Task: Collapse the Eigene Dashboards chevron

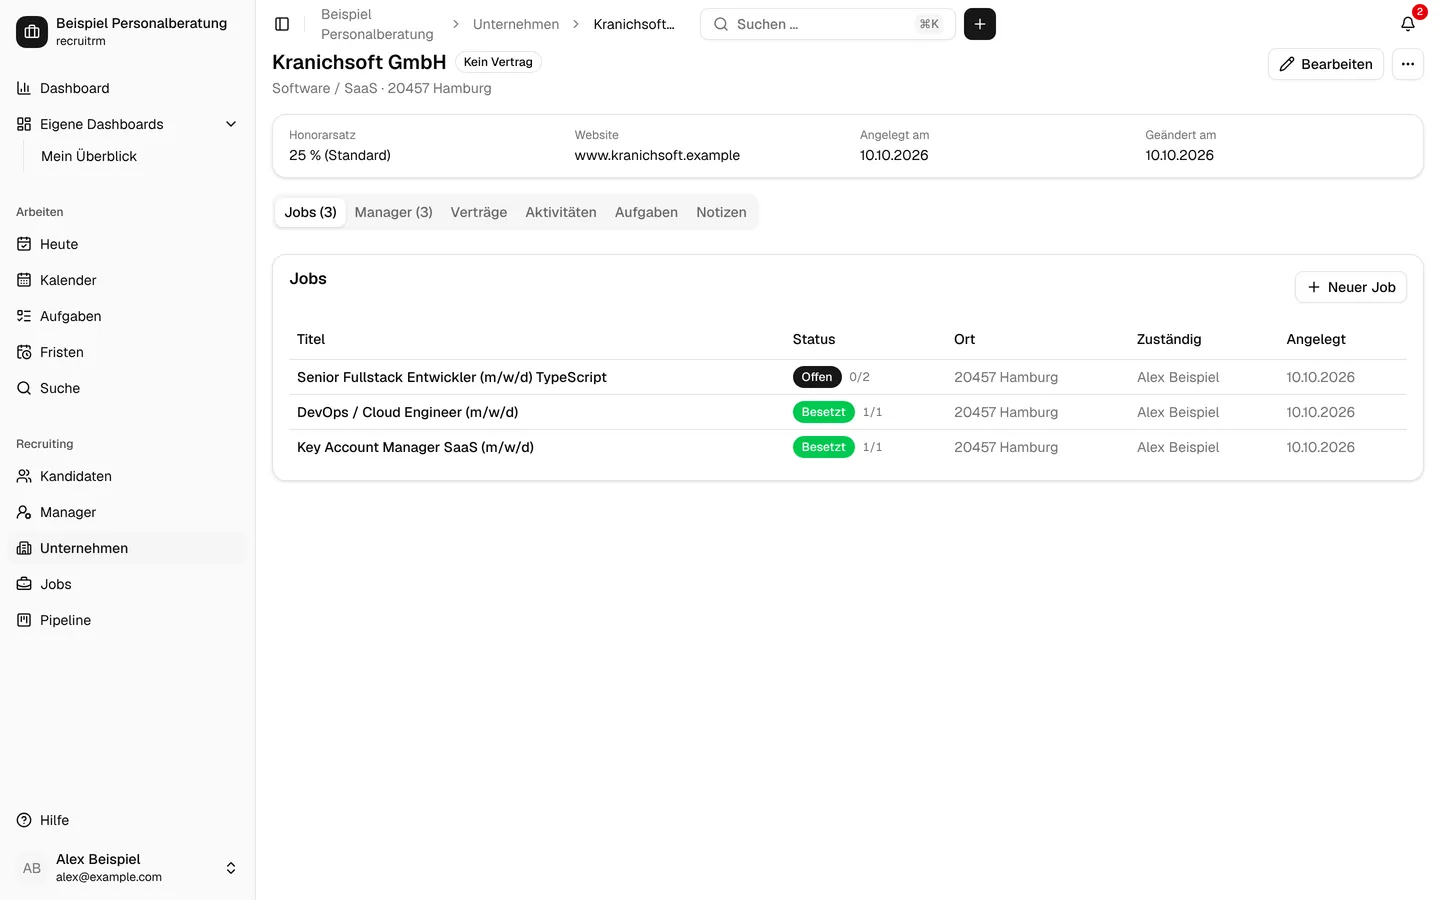Action: 231,124
